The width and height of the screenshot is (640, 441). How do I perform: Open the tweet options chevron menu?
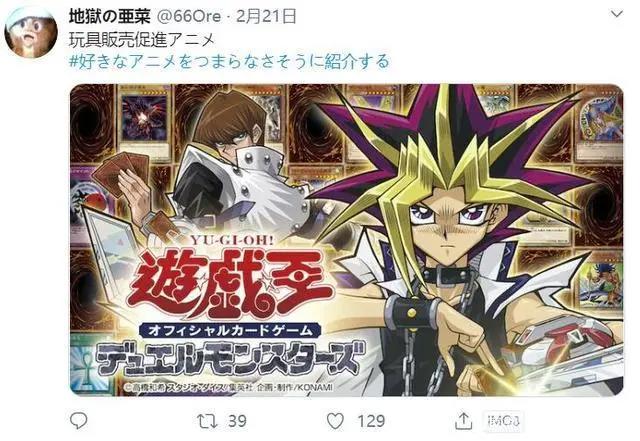point(616,14)
